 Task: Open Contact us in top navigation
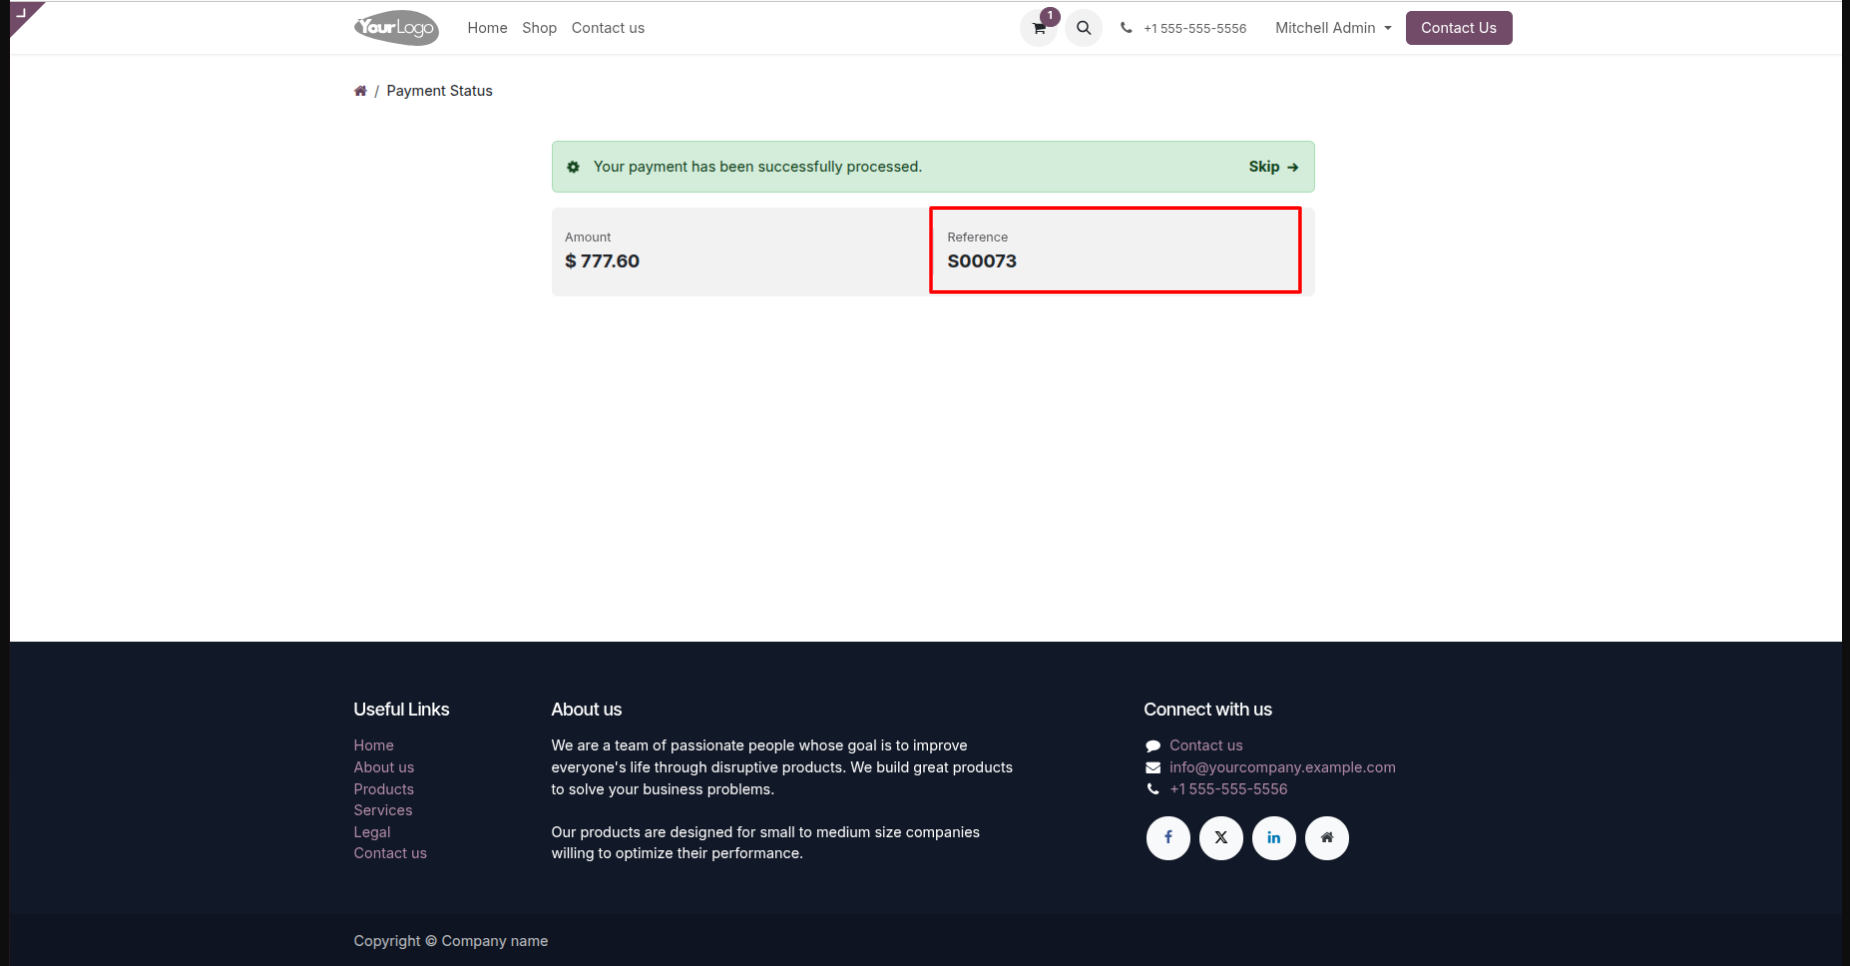tap(608, 28)
